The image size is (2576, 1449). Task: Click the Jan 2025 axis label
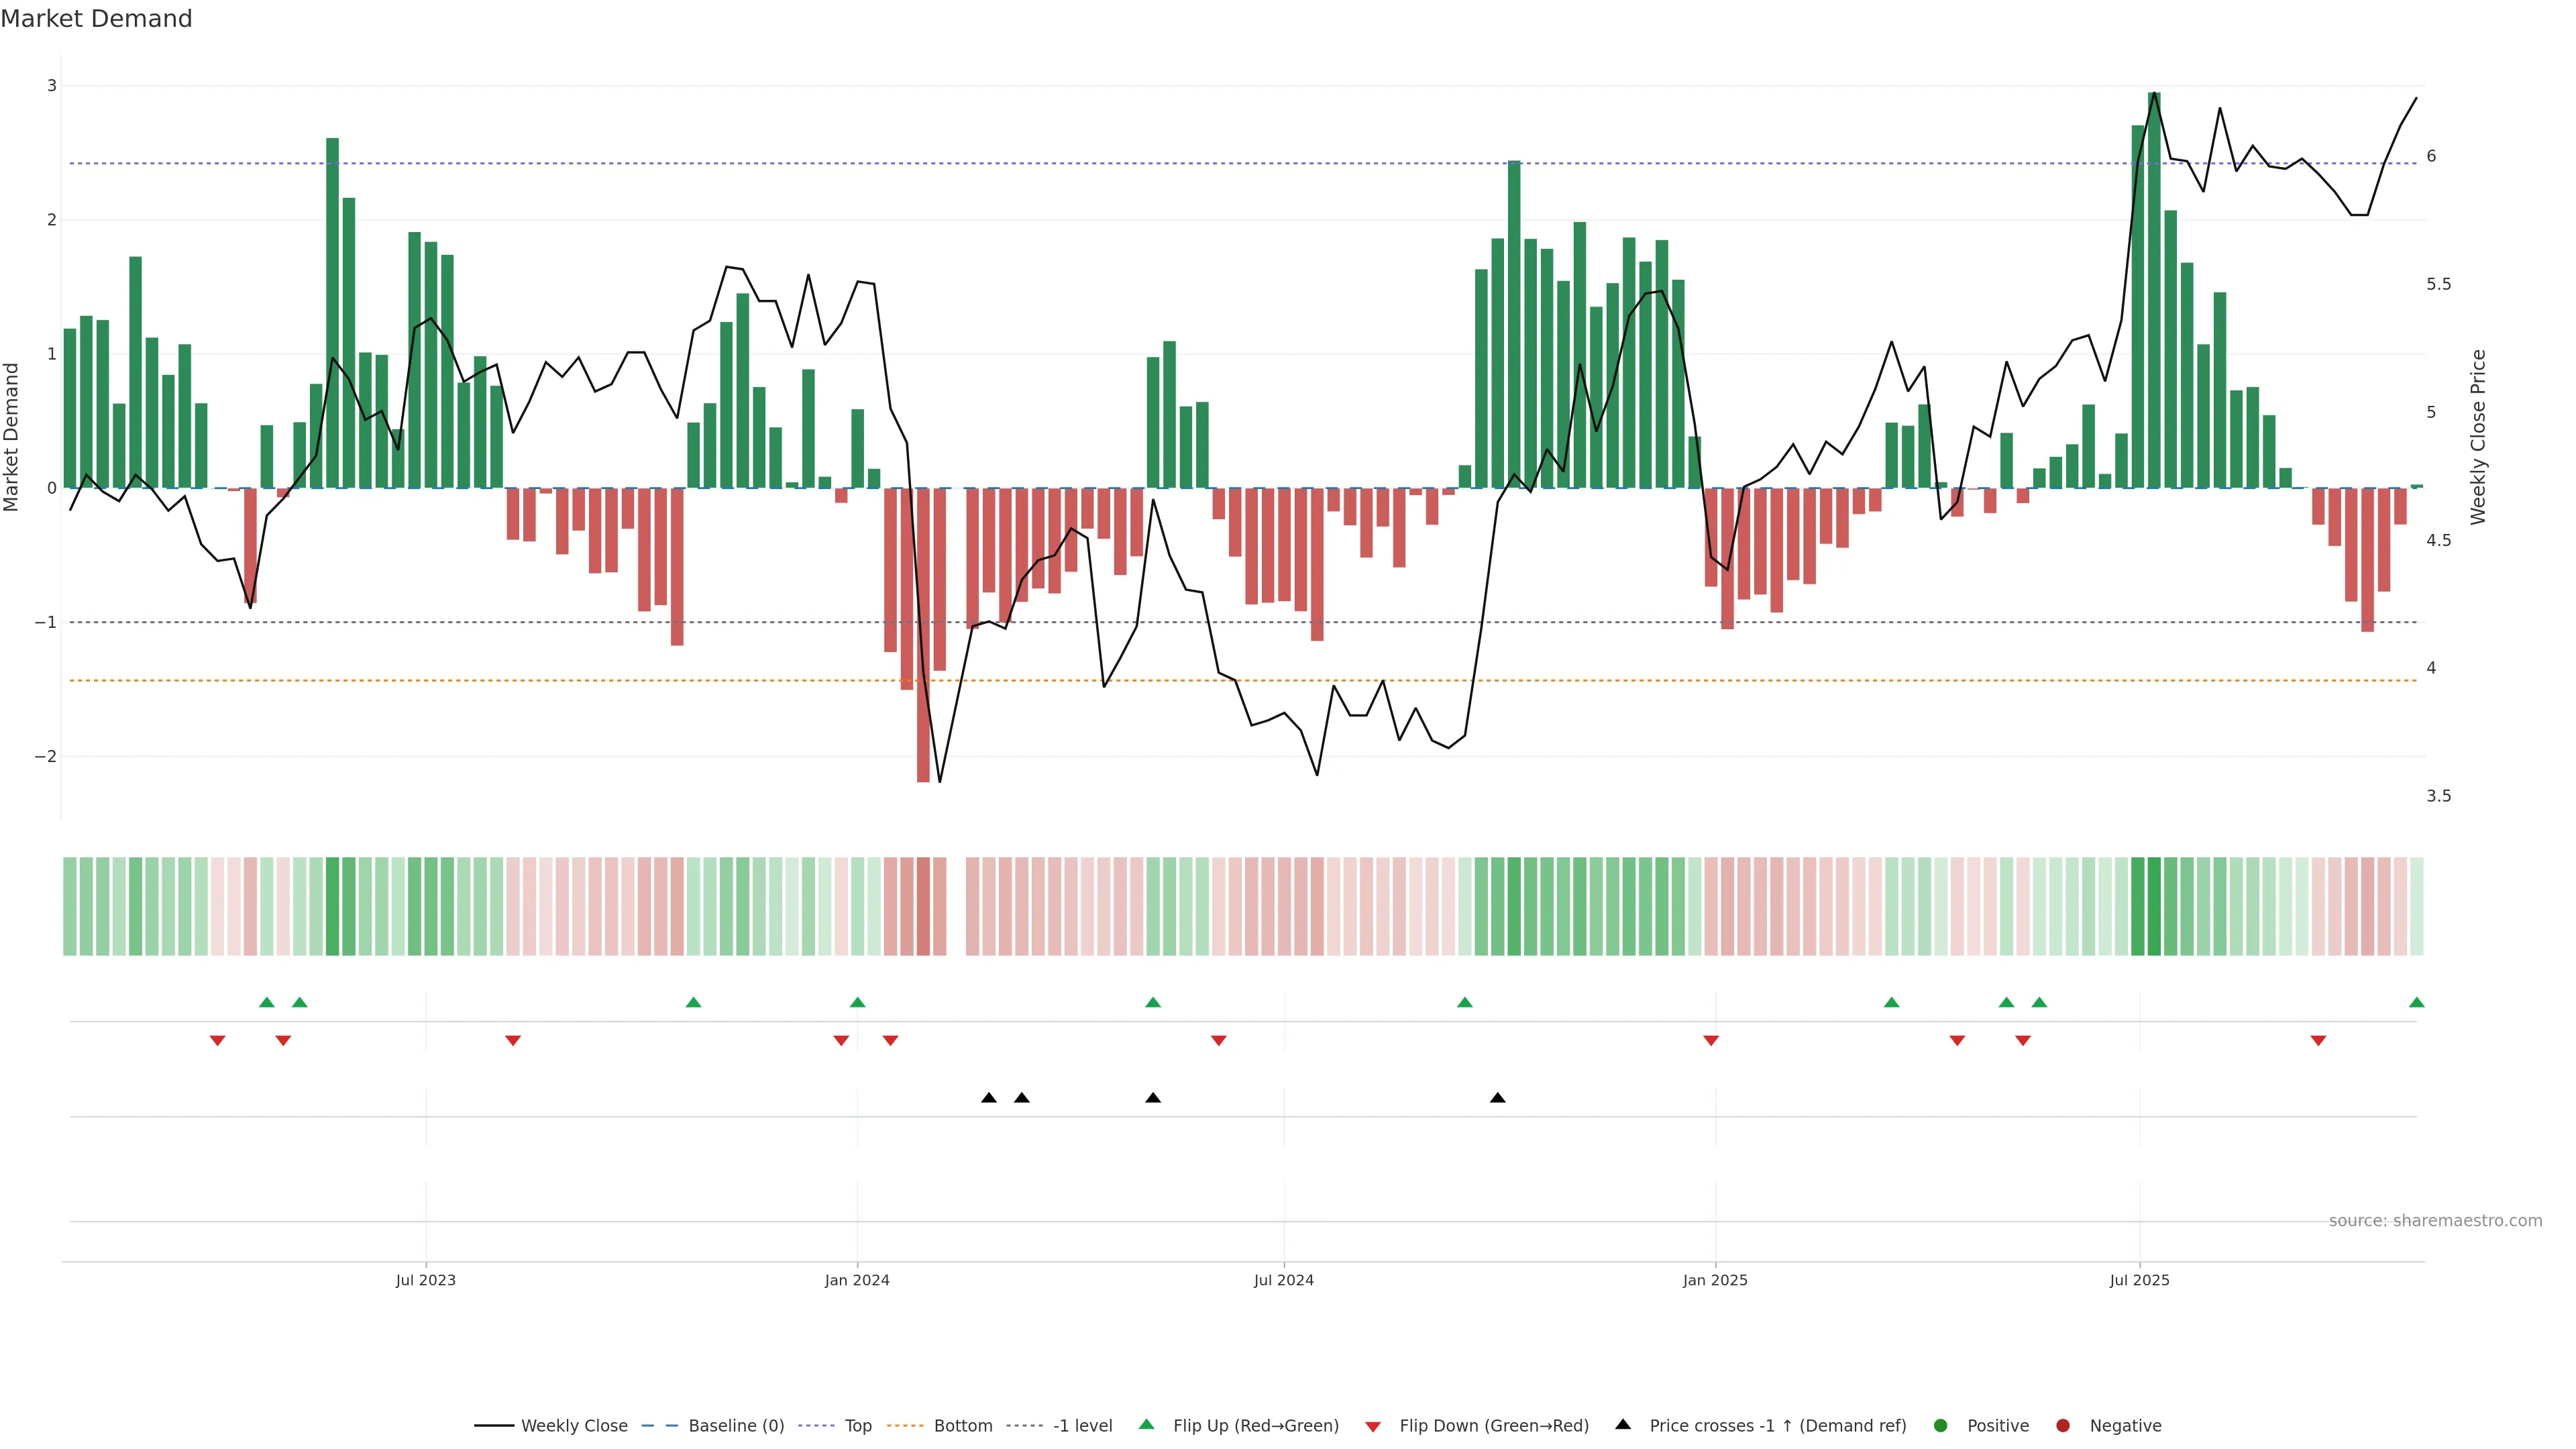click(x=1715, y=1280)
